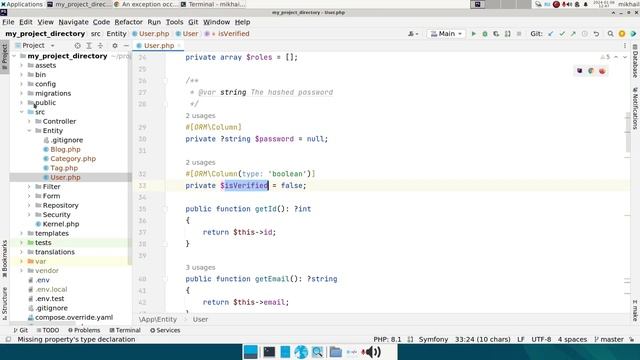Commit changes with the Git green checkmark

click(562, 34)
